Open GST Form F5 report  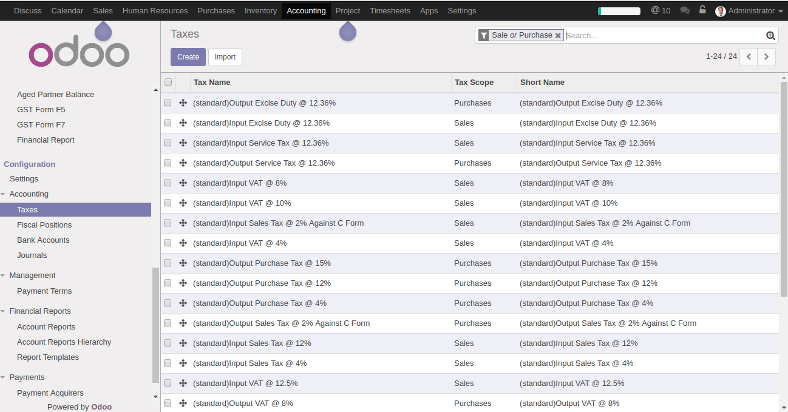(41, 110)
